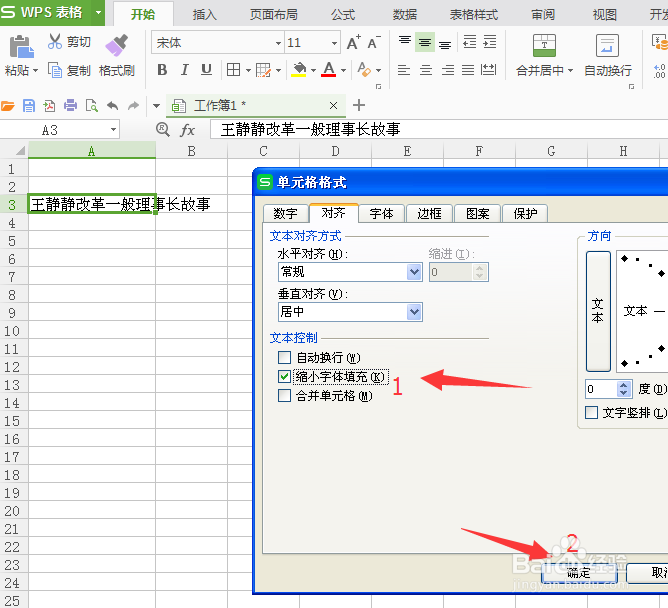
Task: Undo the last action
Action: [x=112, y=105]
